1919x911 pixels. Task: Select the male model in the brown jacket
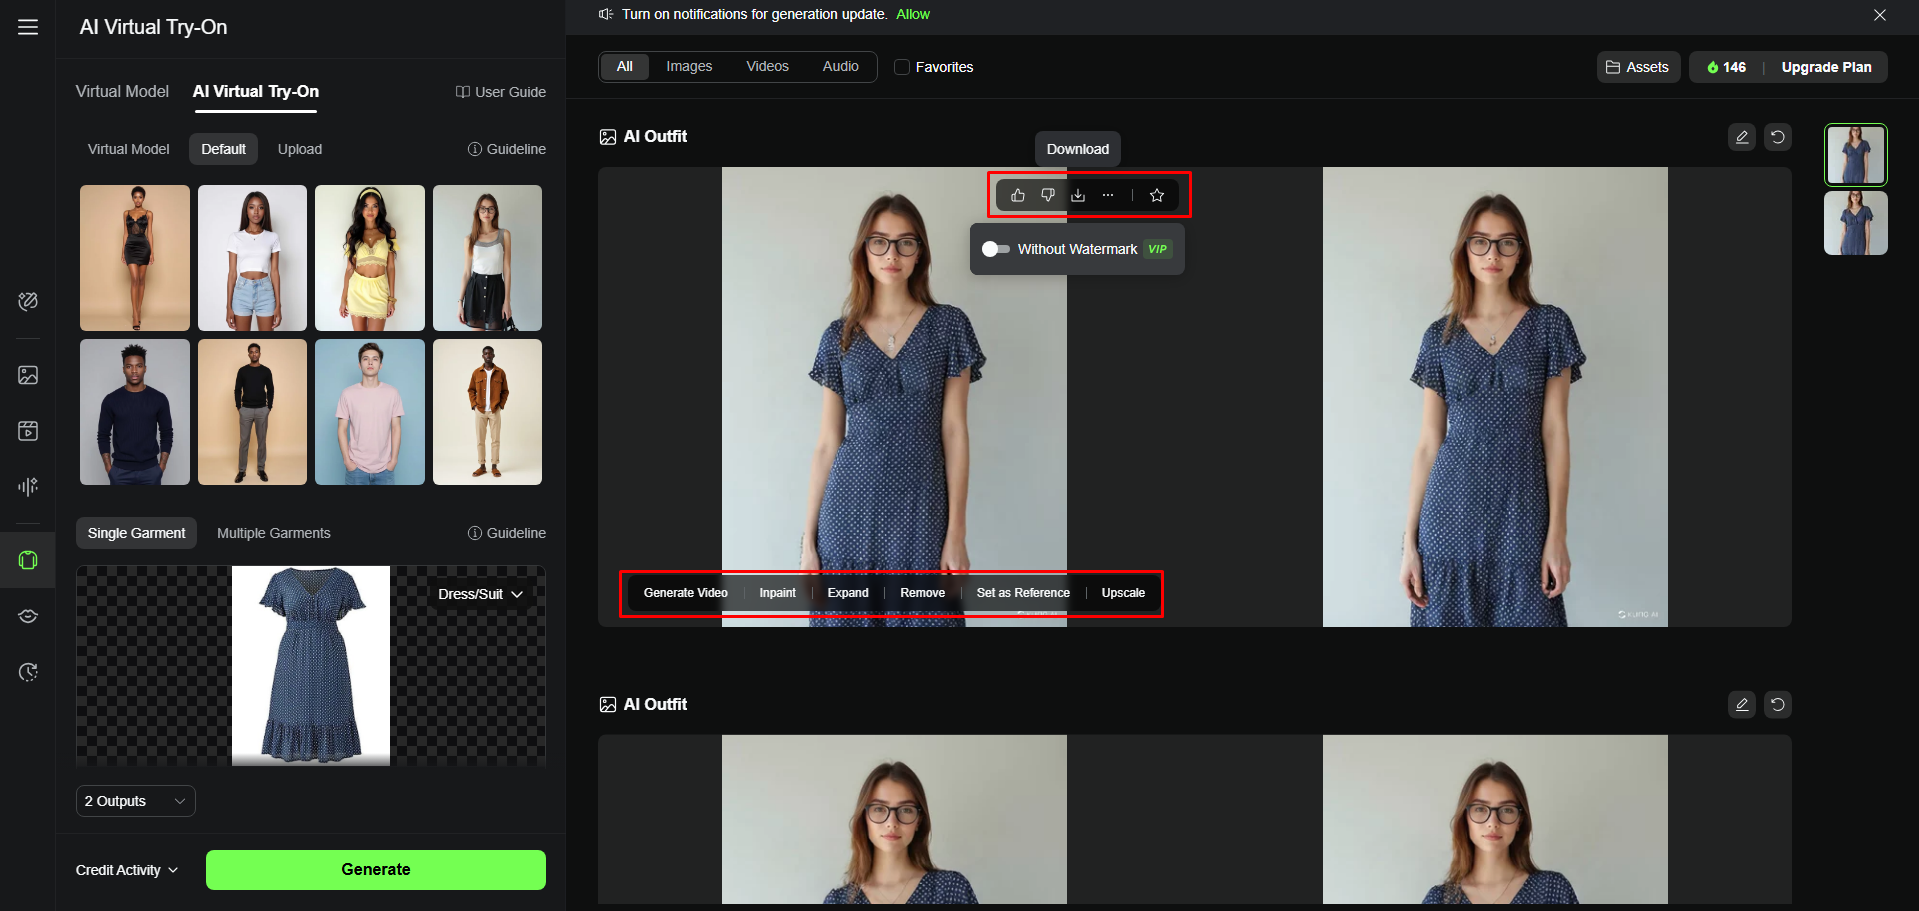pos(487,412)
